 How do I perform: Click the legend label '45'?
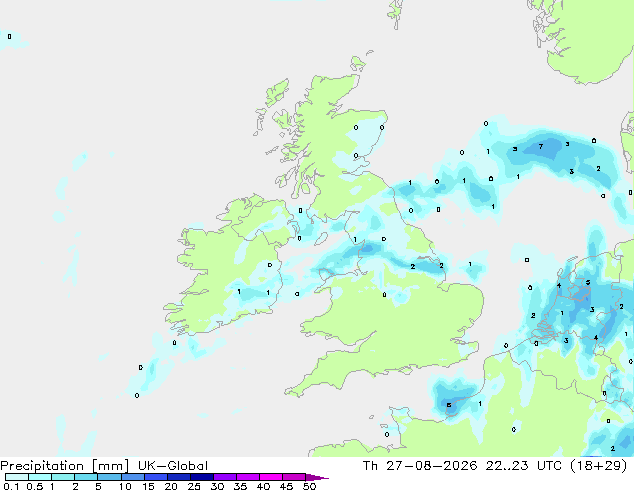point(286,486)
